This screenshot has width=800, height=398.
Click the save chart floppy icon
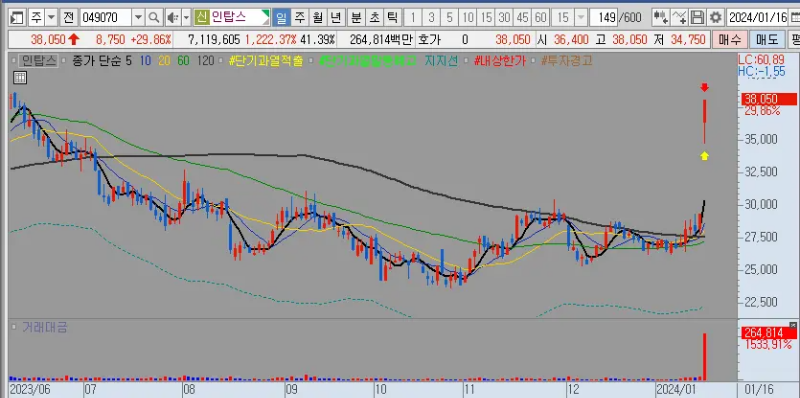point(697,18)
